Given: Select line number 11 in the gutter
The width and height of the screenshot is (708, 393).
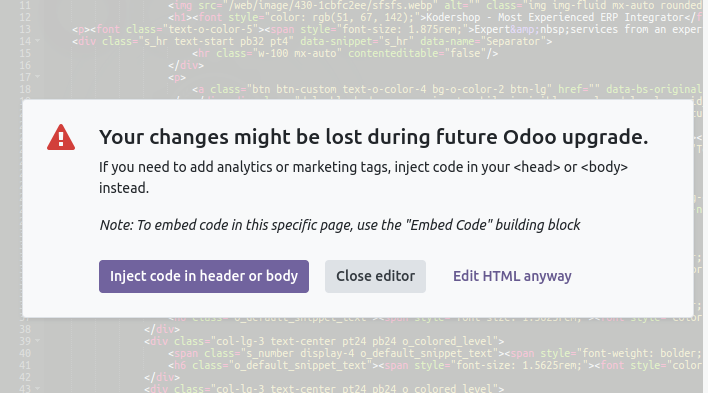Looking at the screenshot, I should pyautogui.click(x=25, y=5).
